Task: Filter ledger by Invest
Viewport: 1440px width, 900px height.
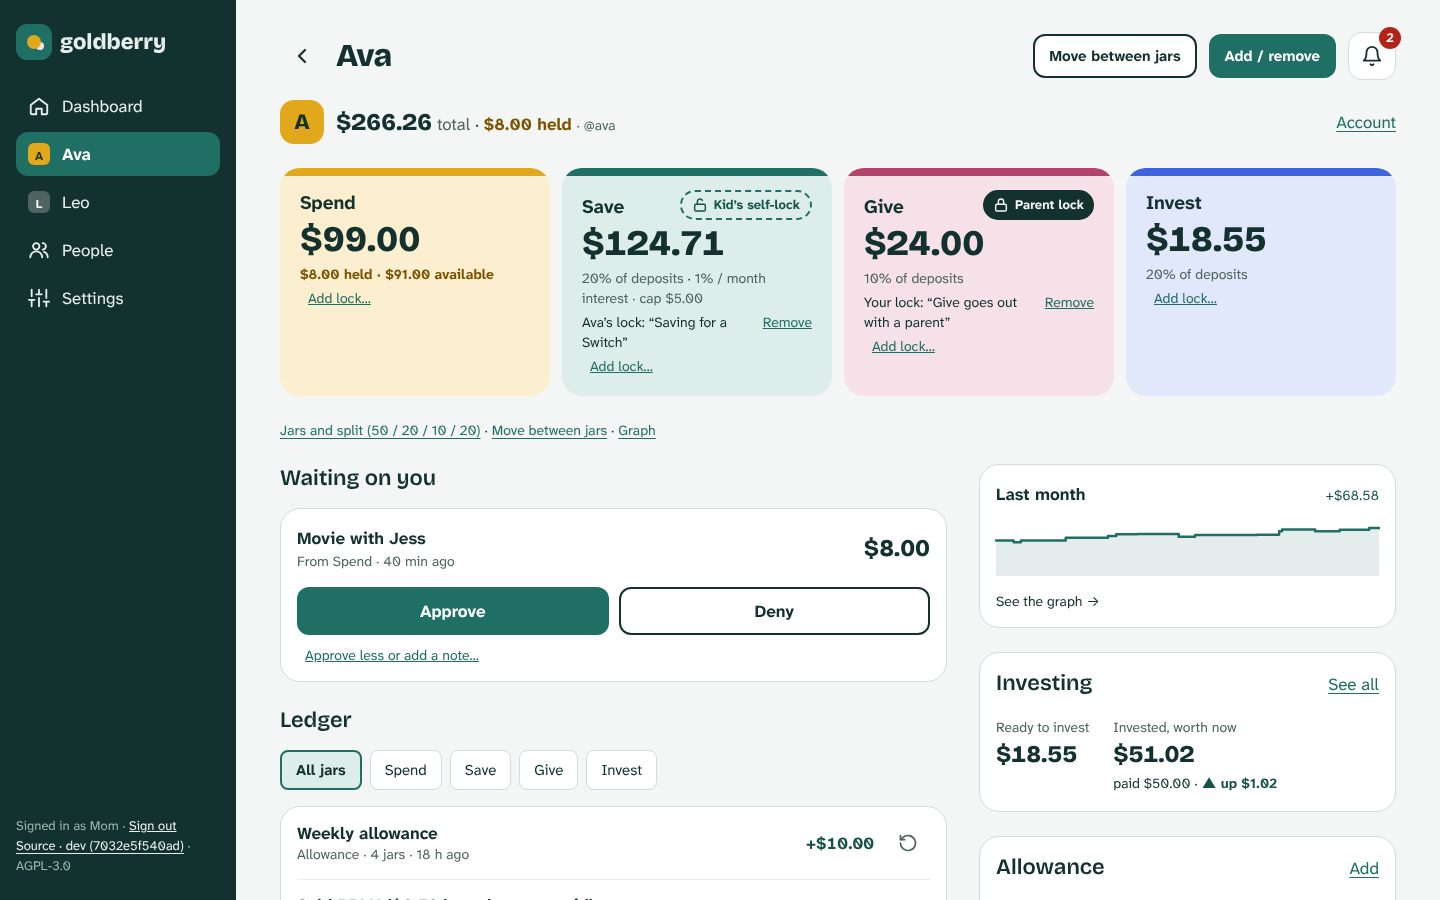Action: 621,770
